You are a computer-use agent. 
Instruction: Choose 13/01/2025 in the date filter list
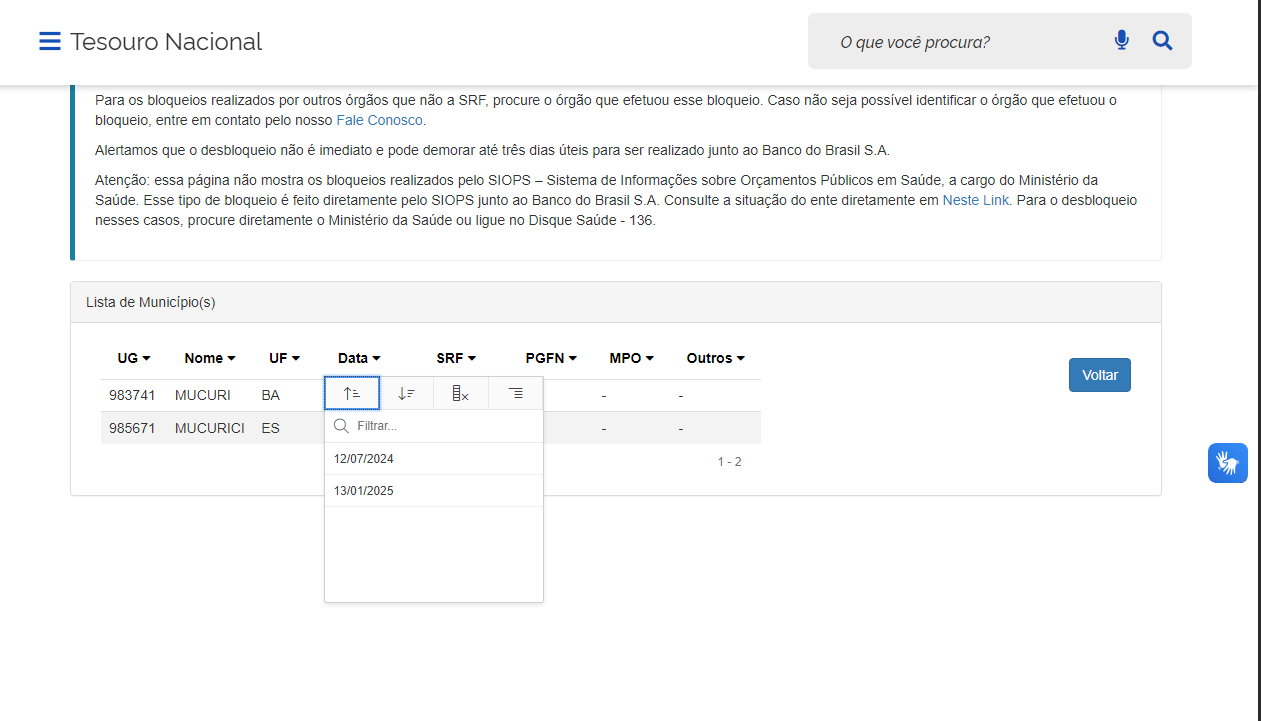364,491
